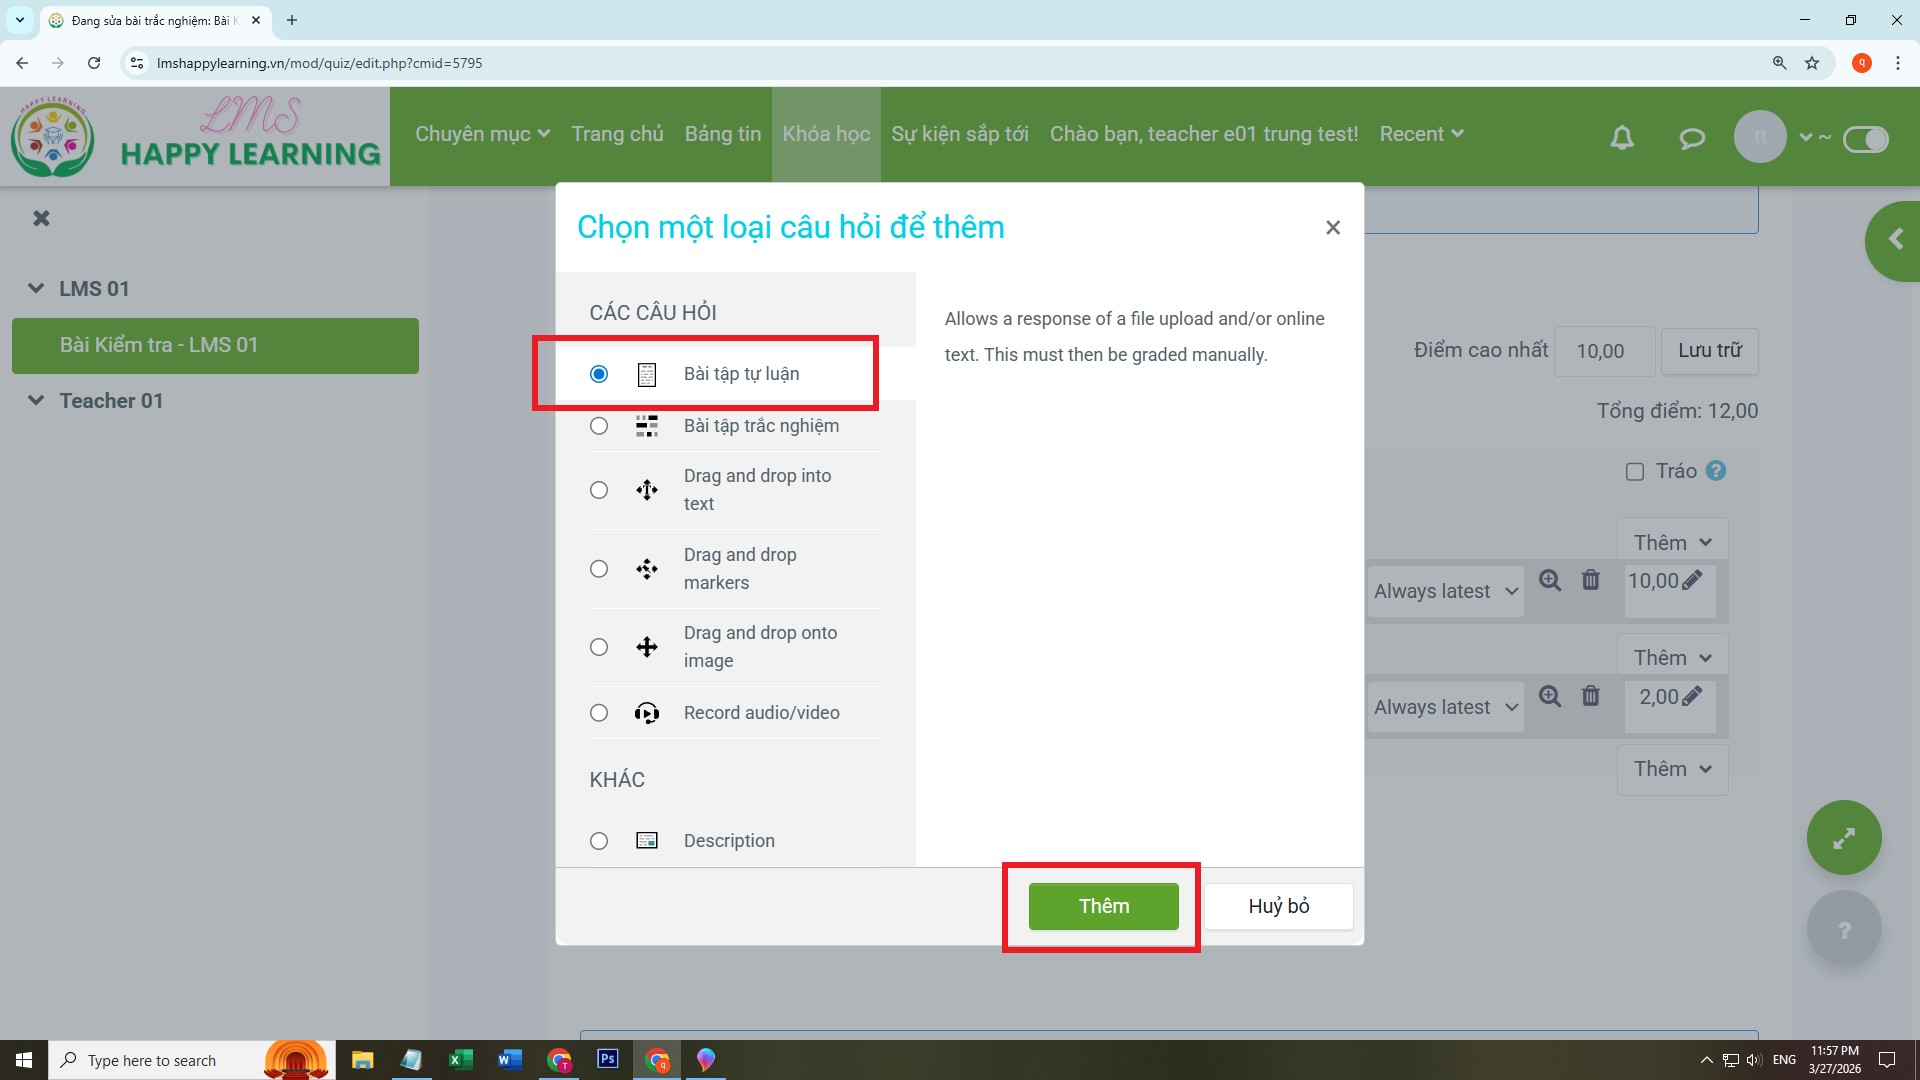
Task: Close the left sidebar with X icon
Action: pos(41,218)
